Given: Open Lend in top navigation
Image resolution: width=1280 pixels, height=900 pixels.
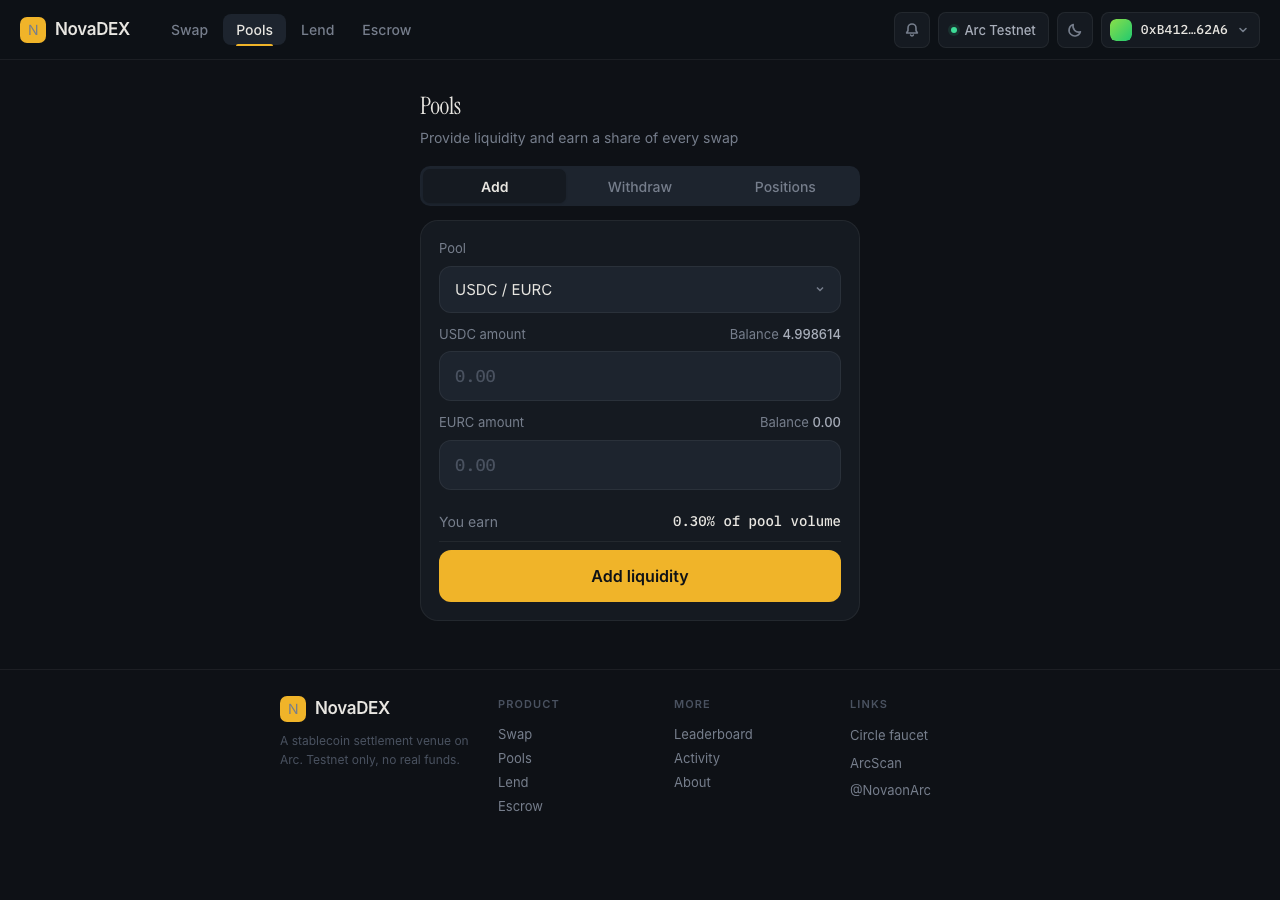Looking at the screenshot, I should [x=318, y=30].
